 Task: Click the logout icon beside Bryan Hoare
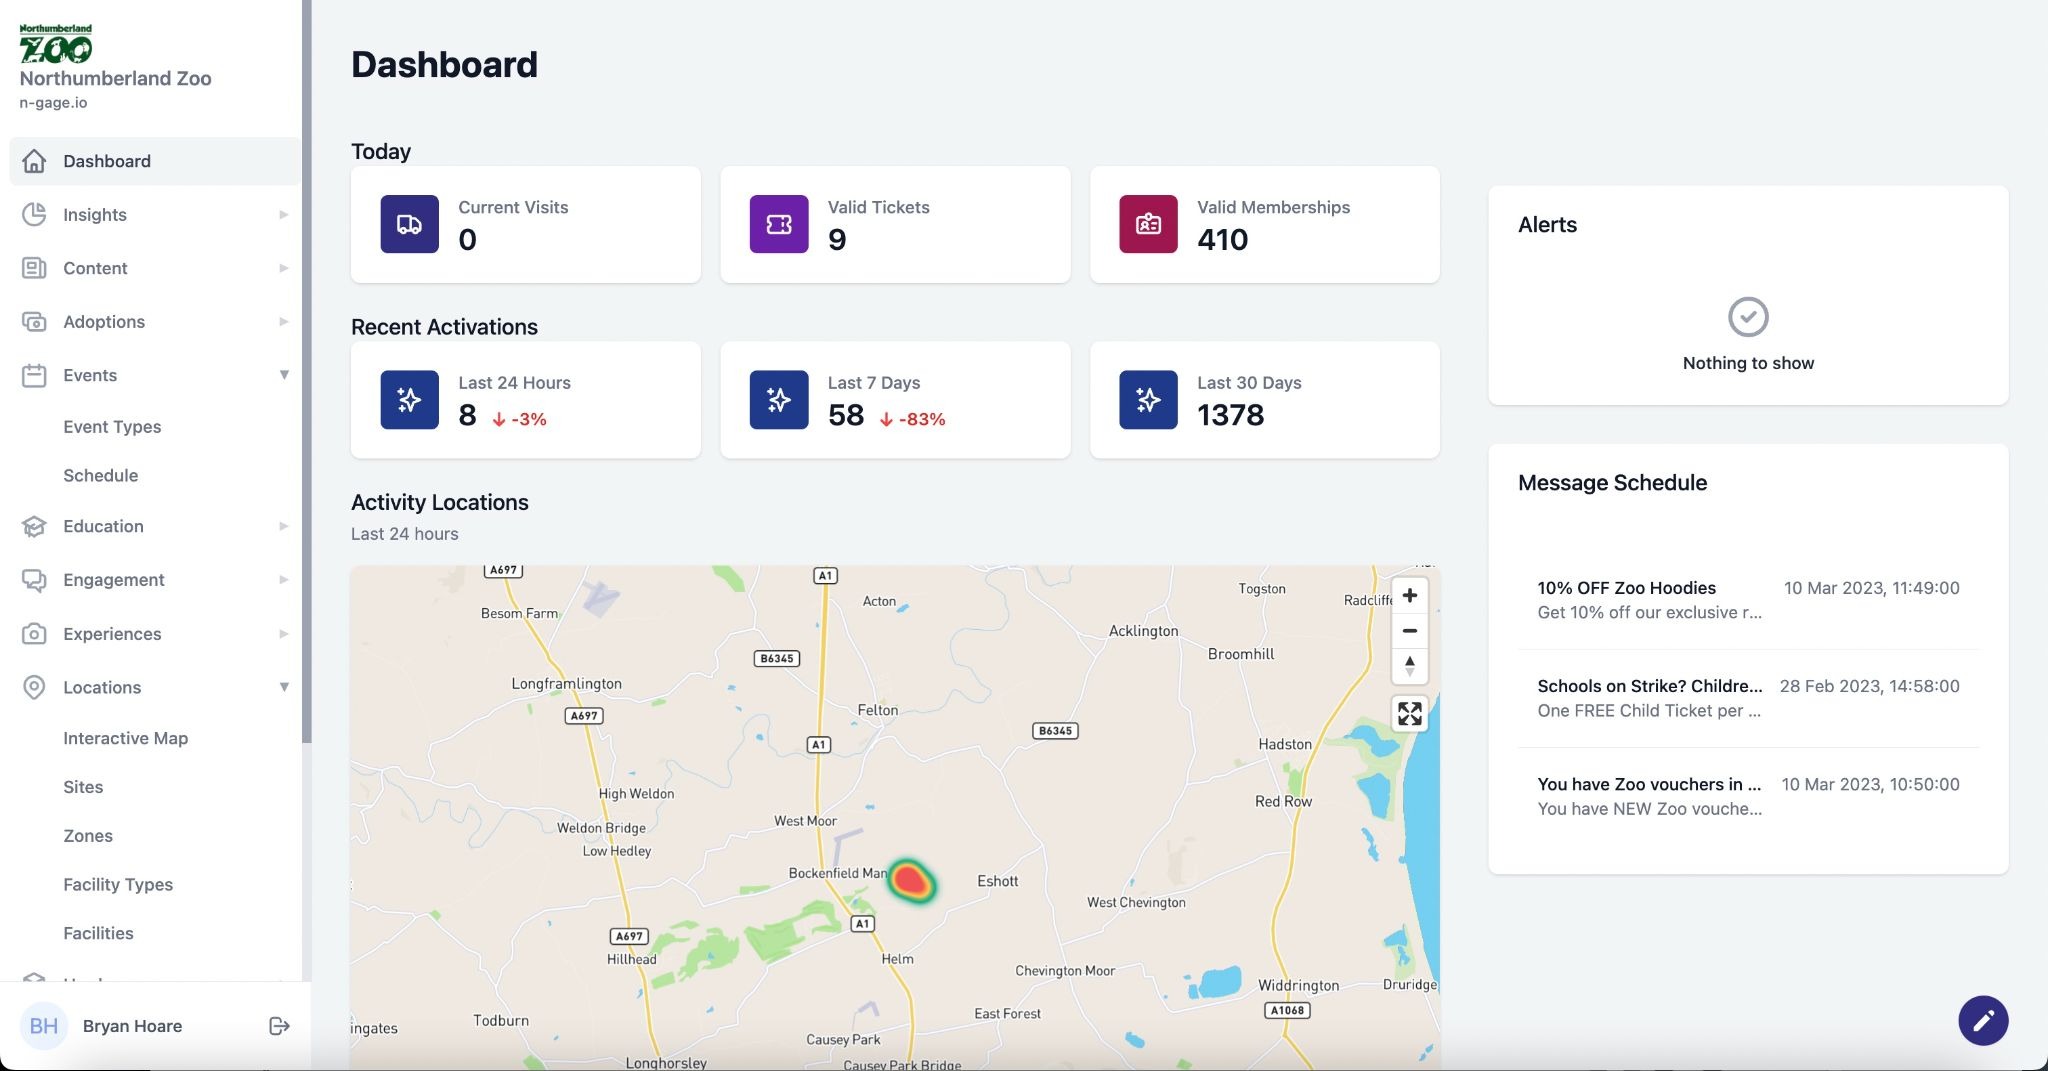279,1026
